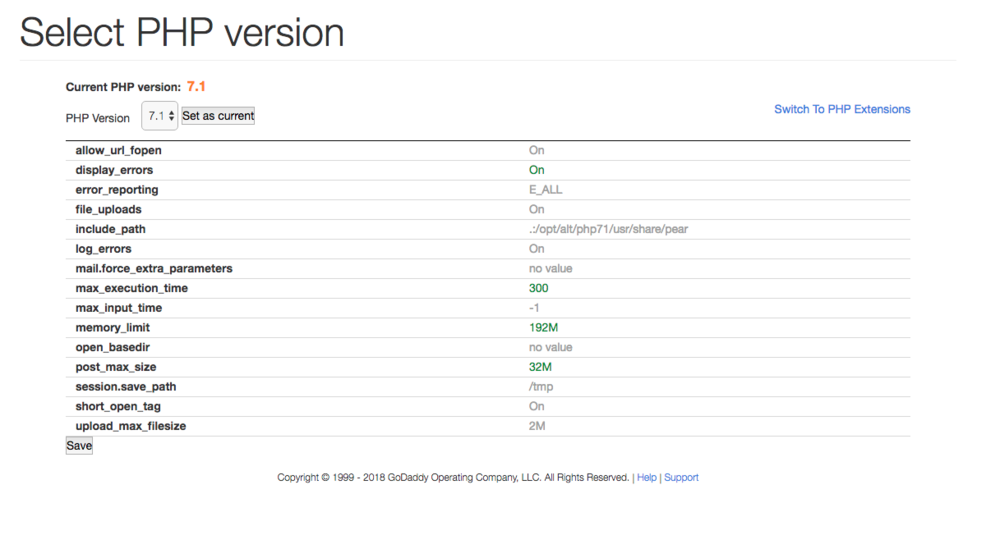Click the max_input_time -1 value
This screenshot has width=1000, height=535.
click(534, 308)
